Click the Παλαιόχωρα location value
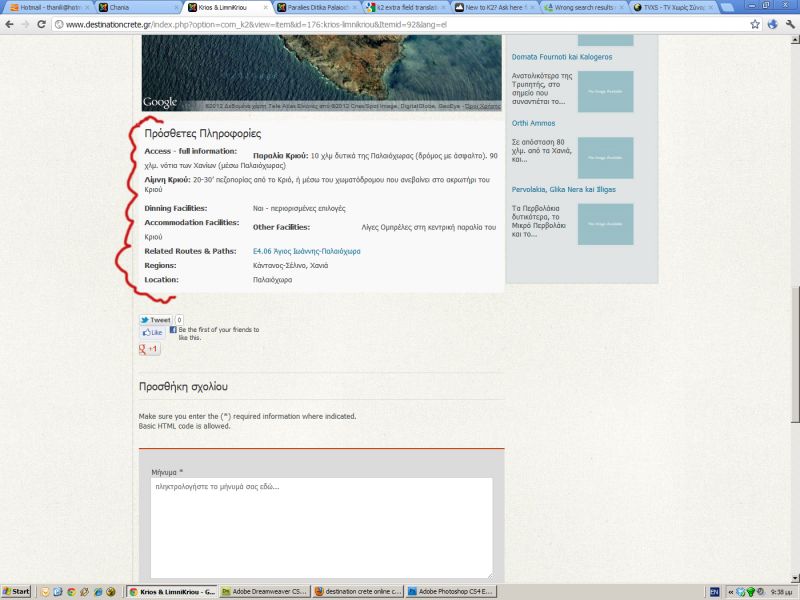The width and height of the screenshot is (800, 600). click(272, 280)
